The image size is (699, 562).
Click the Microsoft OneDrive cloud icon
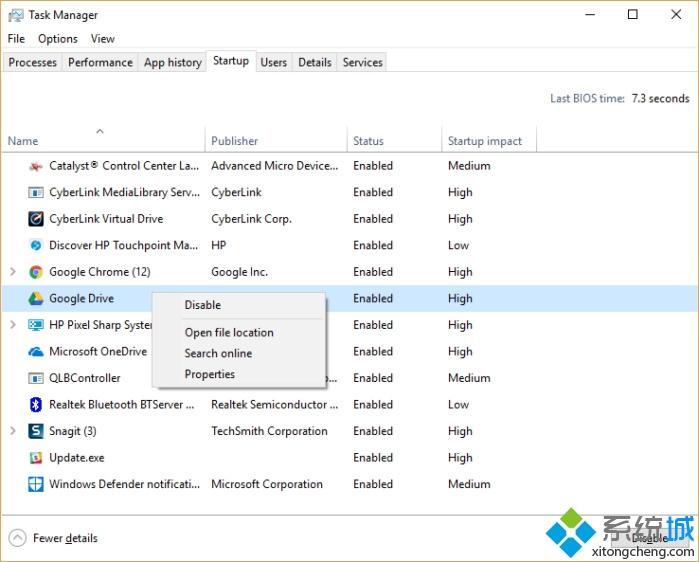(36, 352)
